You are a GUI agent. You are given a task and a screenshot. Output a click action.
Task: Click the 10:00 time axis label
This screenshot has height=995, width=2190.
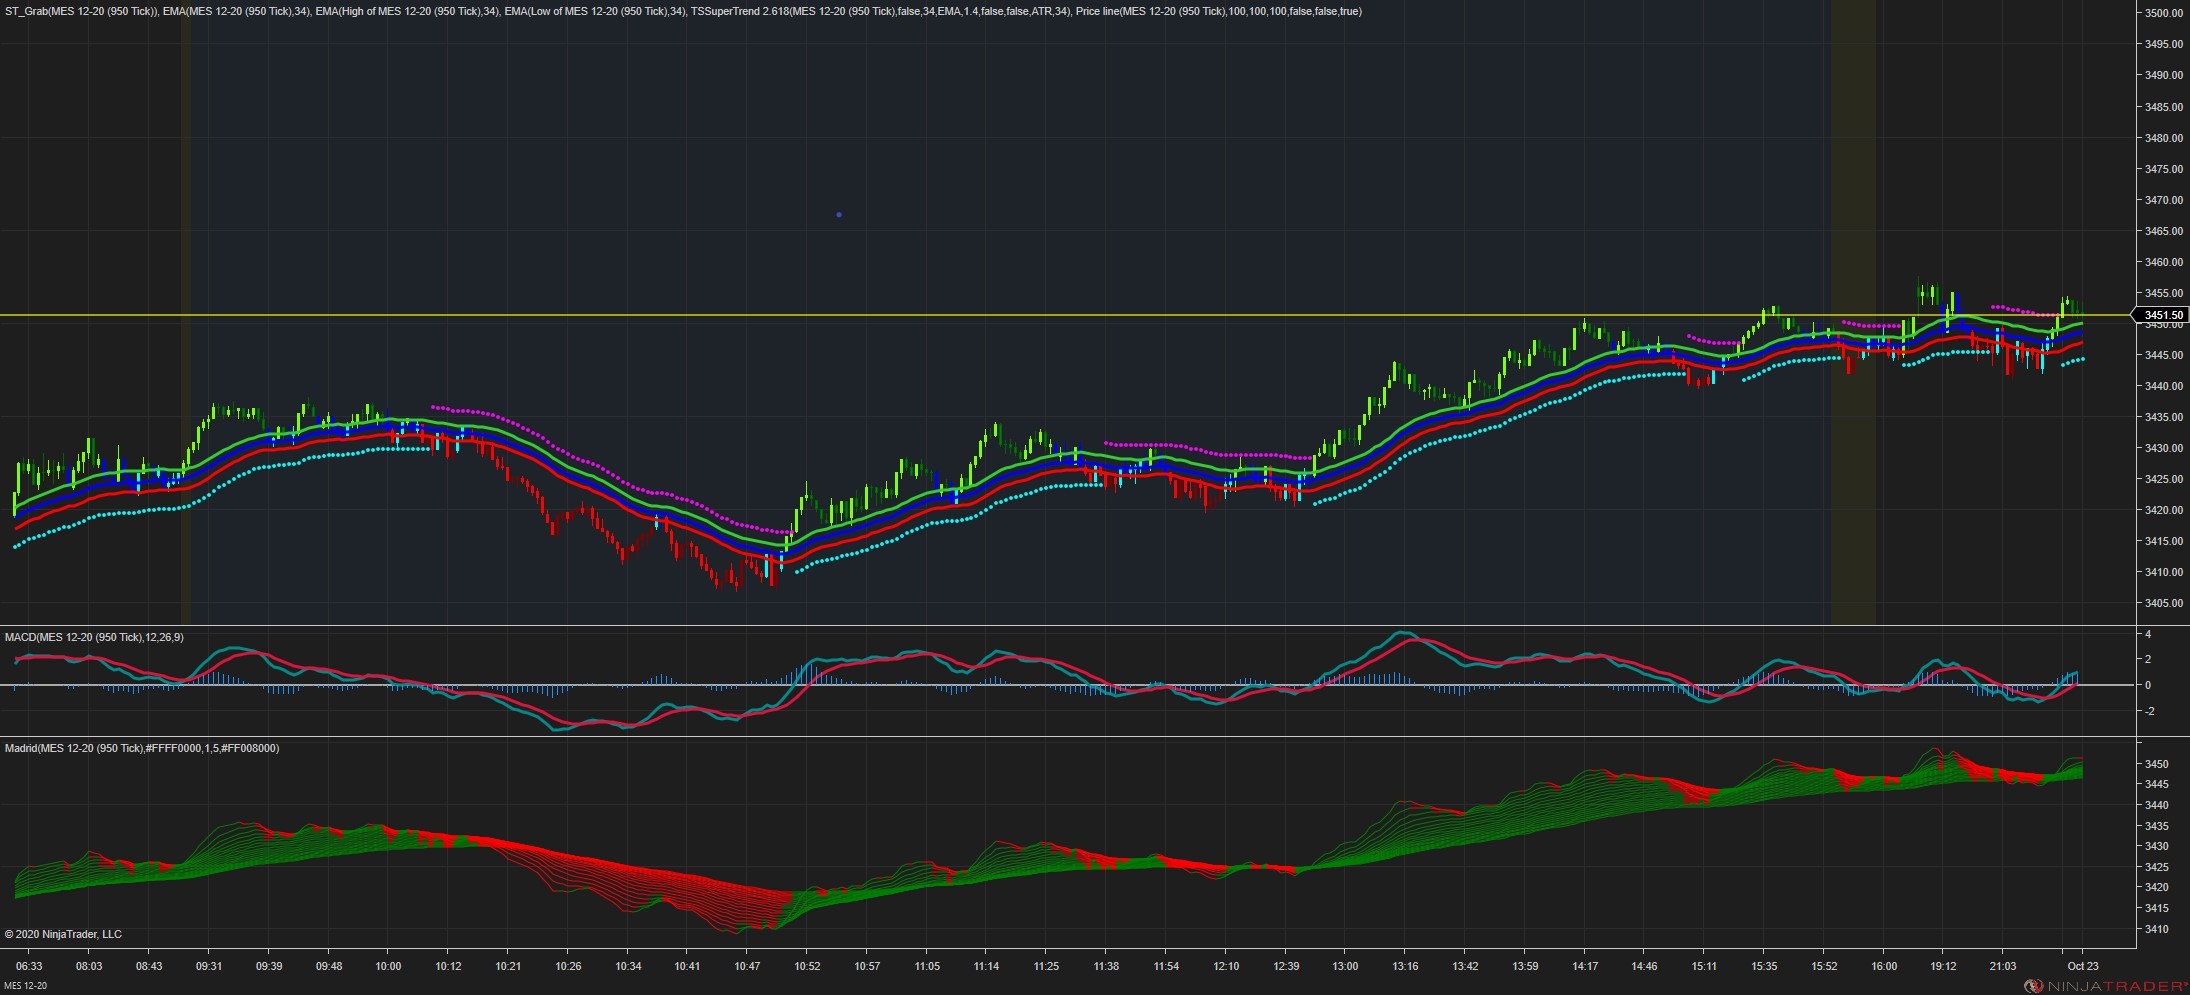coord(388,966)
